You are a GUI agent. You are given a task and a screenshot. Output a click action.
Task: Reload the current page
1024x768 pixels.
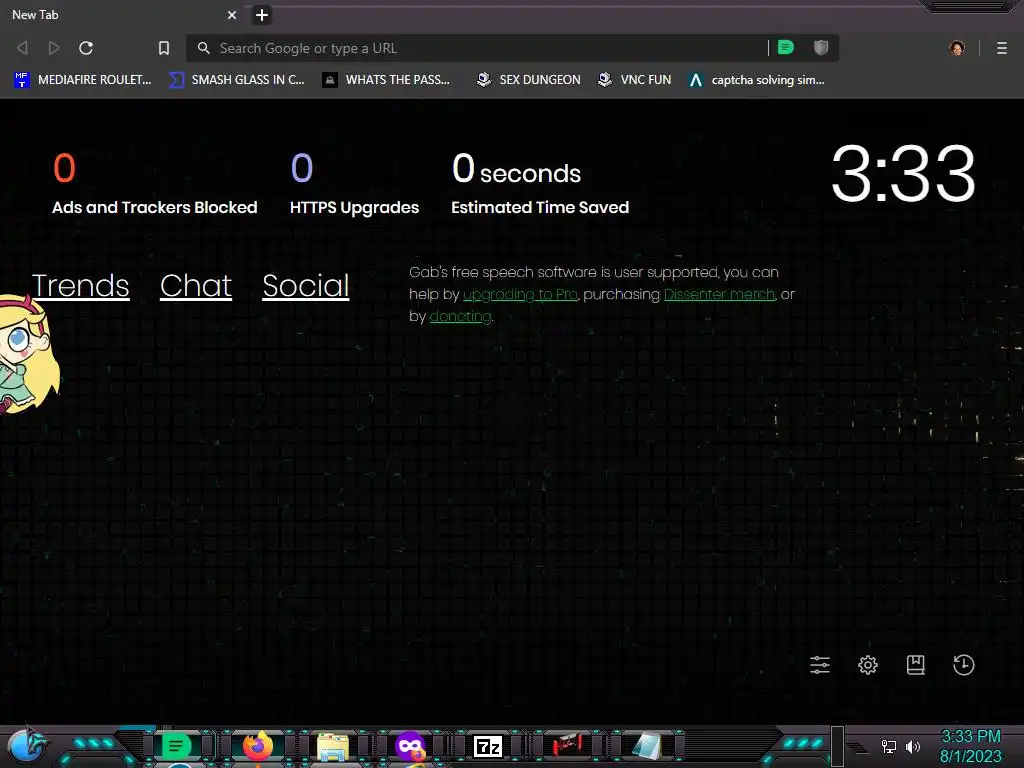pos(86,48)
